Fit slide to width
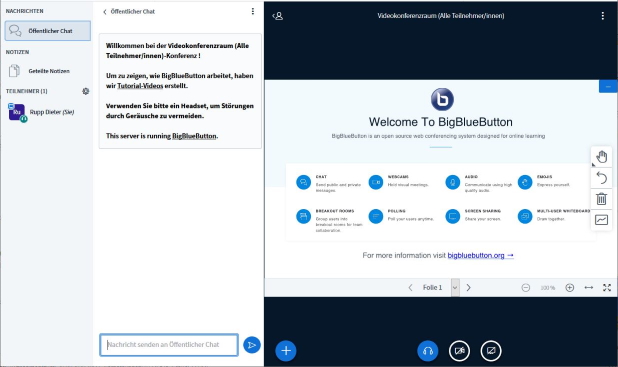Screen dimensions: 618x367 coord(589,288)
